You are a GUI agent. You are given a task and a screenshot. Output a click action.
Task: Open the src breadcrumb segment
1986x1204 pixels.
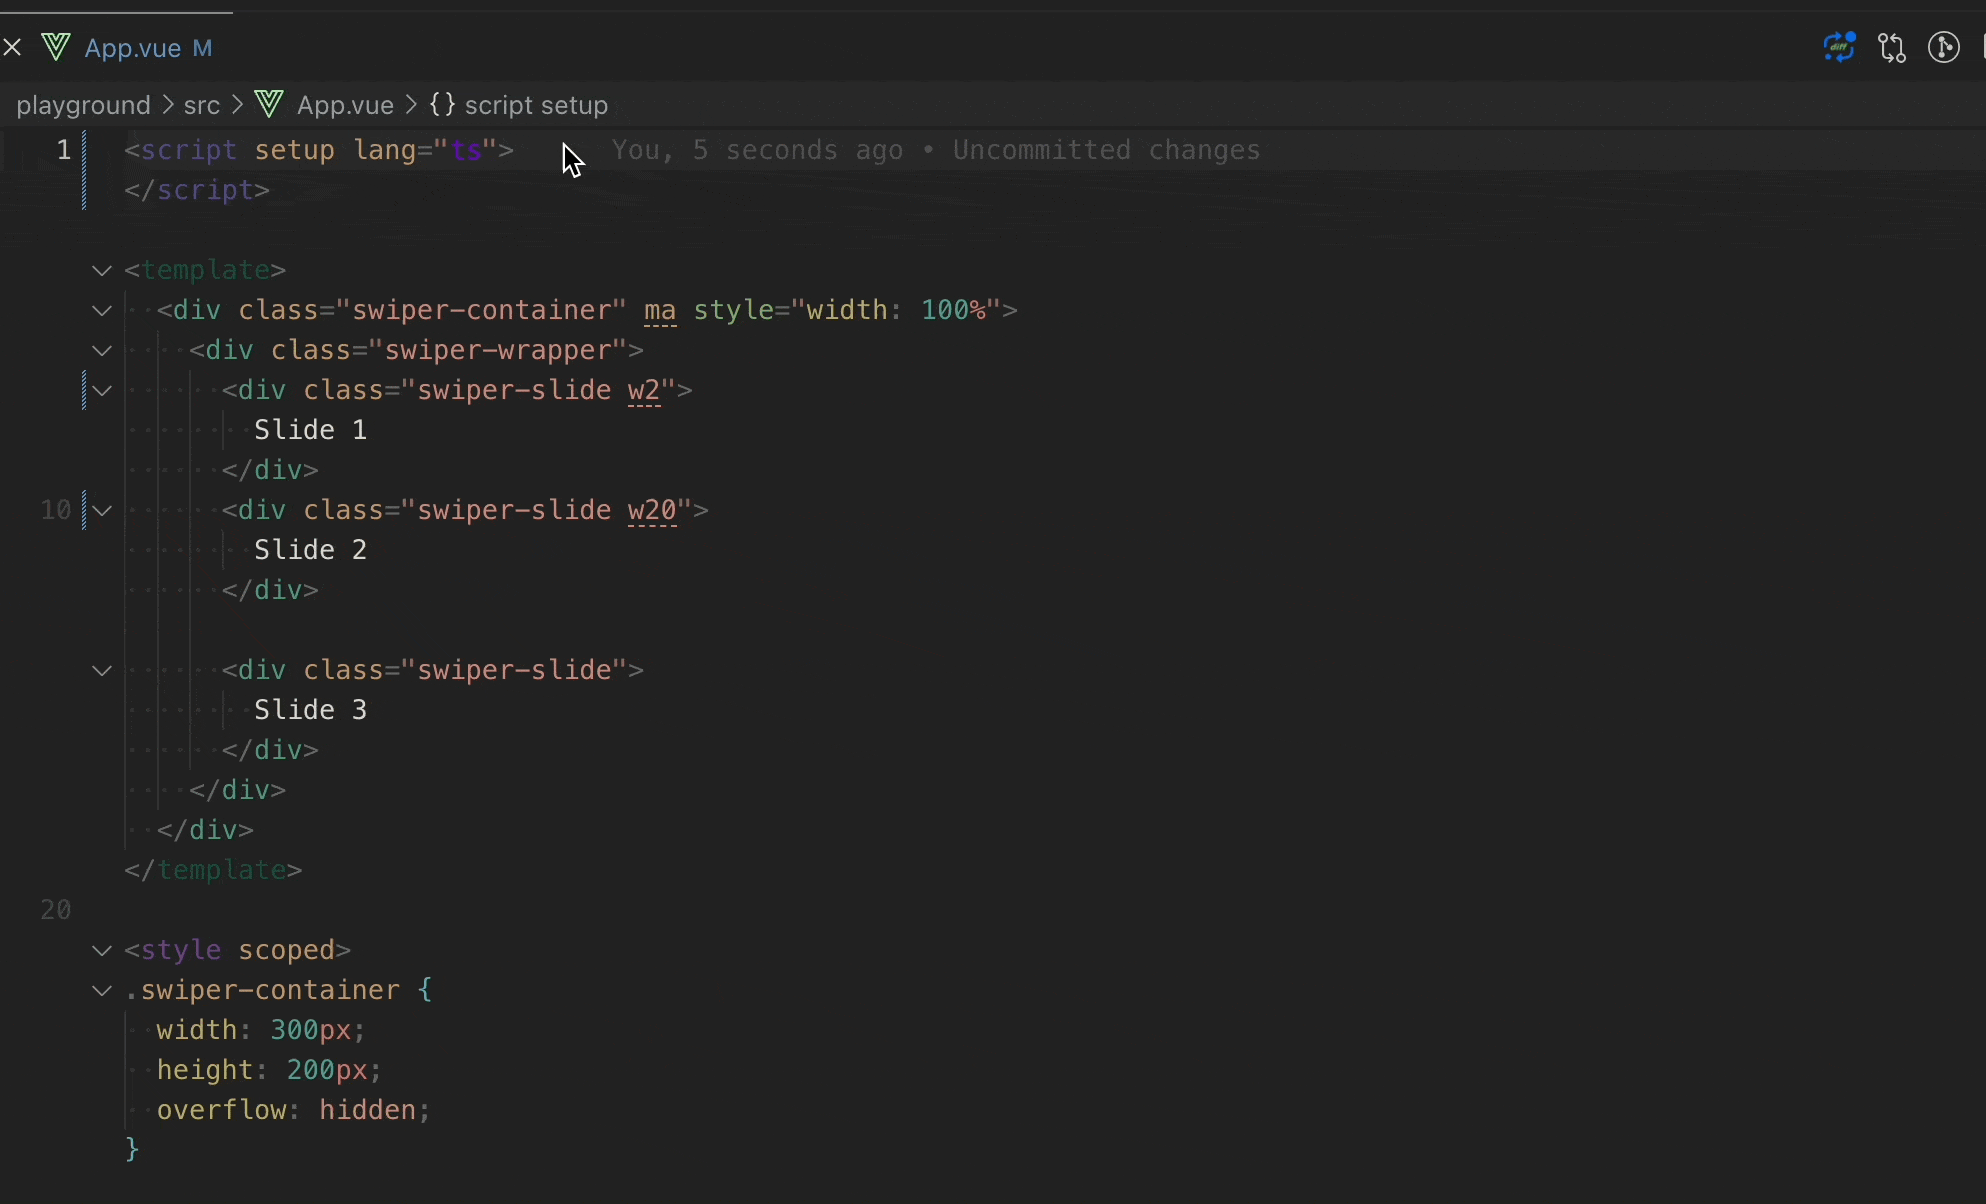click(201, 105)
